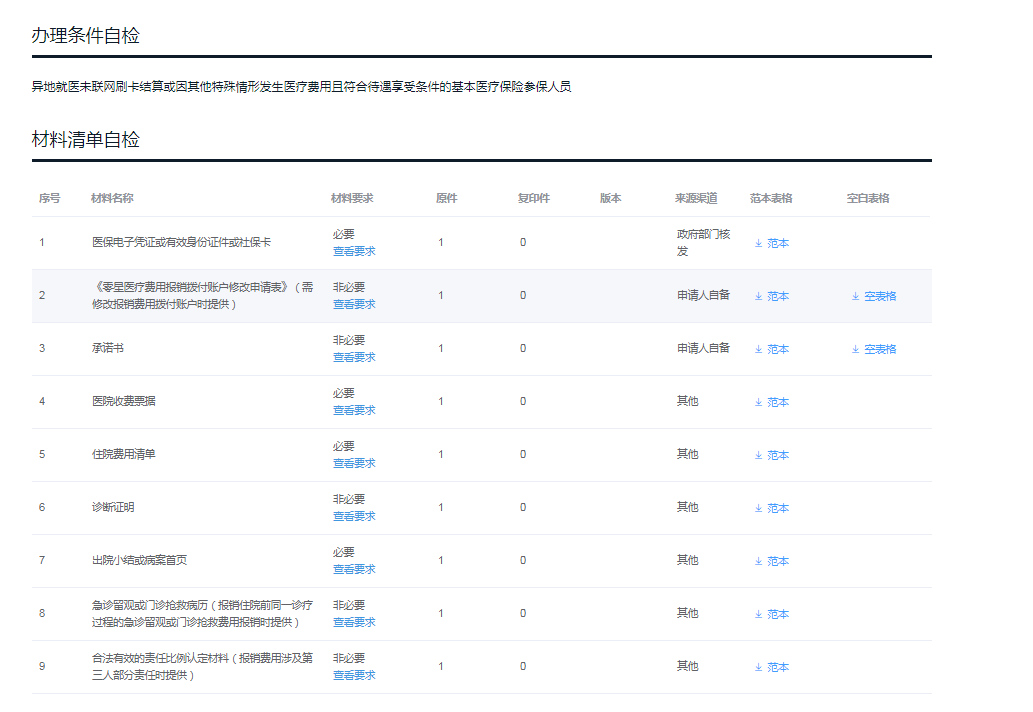
Task: Download 范本 for 合法有效的责任比例认定材料
Action: (777, 667)
